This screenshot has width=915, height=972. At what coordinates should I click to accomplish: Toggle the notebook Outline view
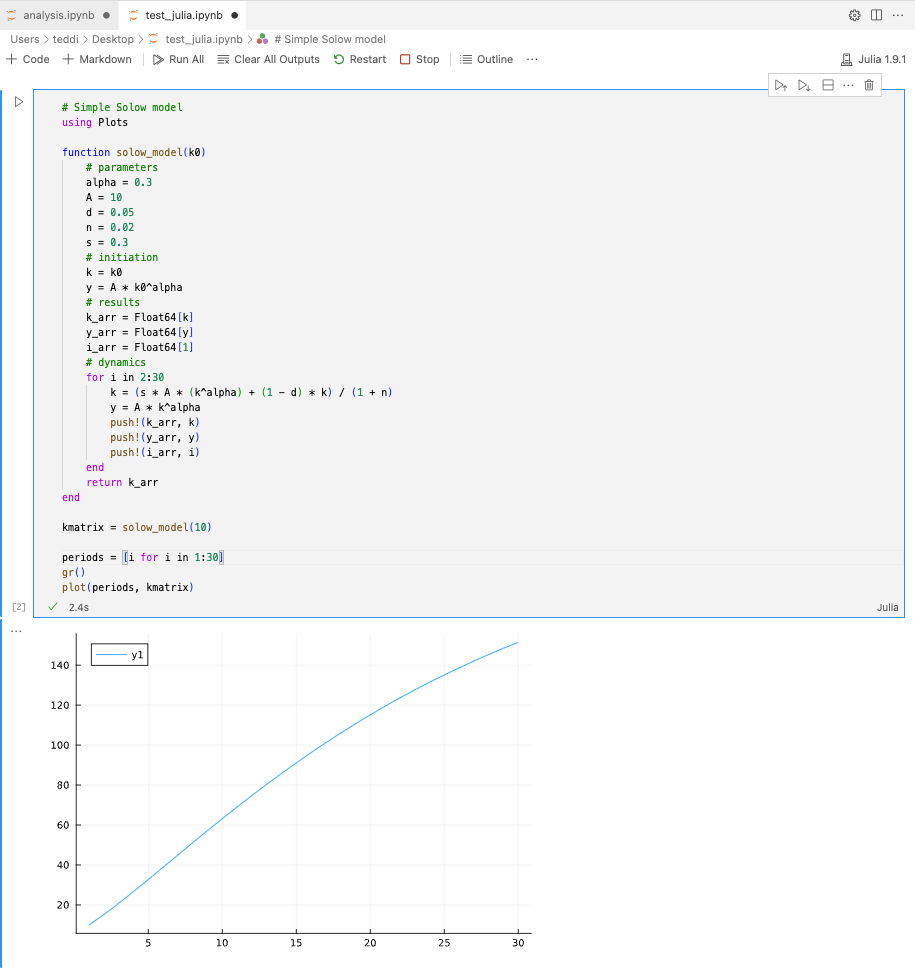coord(486,59)
